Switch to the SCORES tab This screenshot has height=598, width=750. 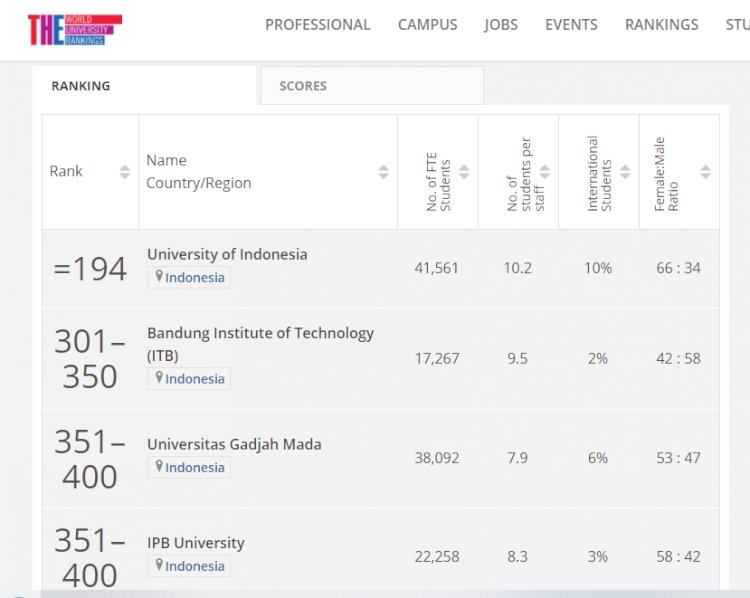click(372, 86)
